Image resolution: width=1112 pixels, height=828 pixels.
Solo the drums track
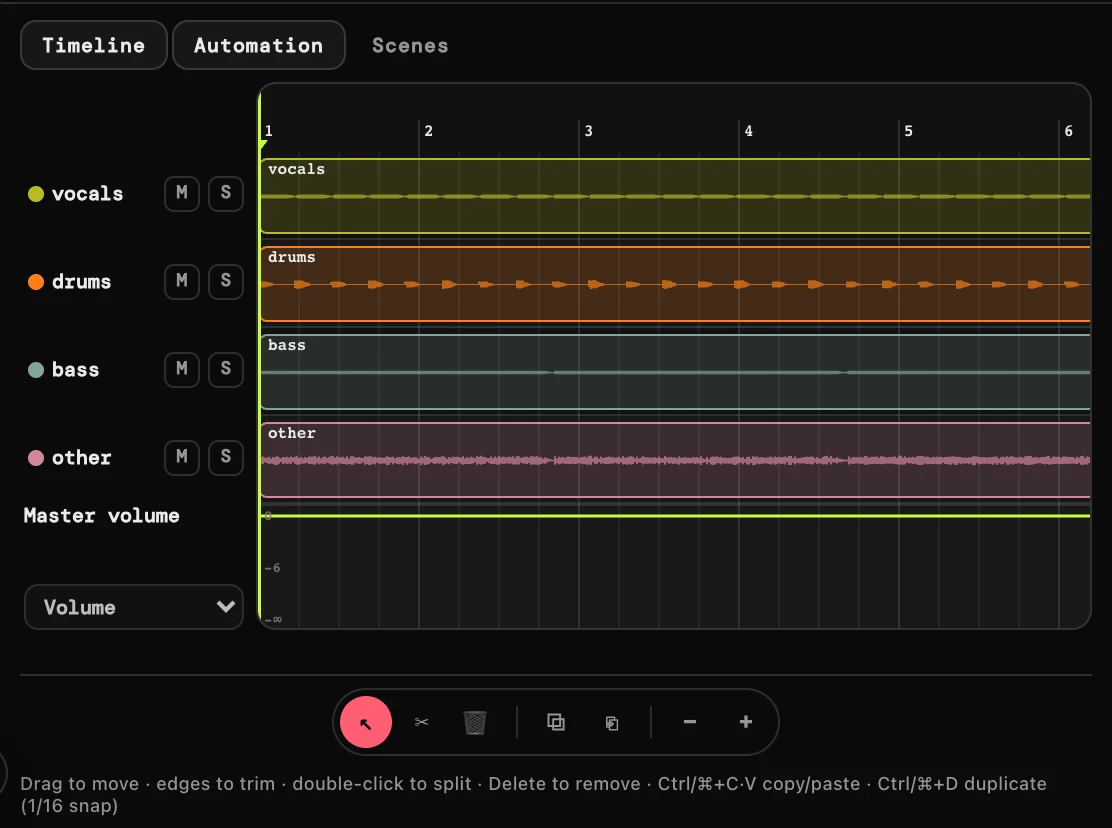click(x=226, y=281)
